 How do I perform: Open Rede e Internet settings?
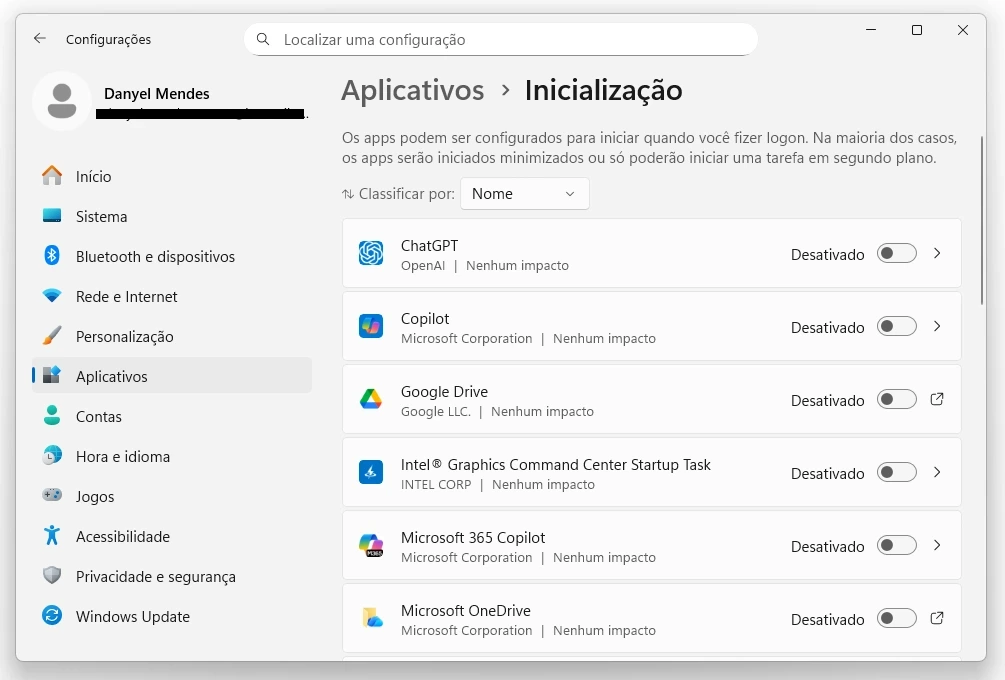(172, 297)
